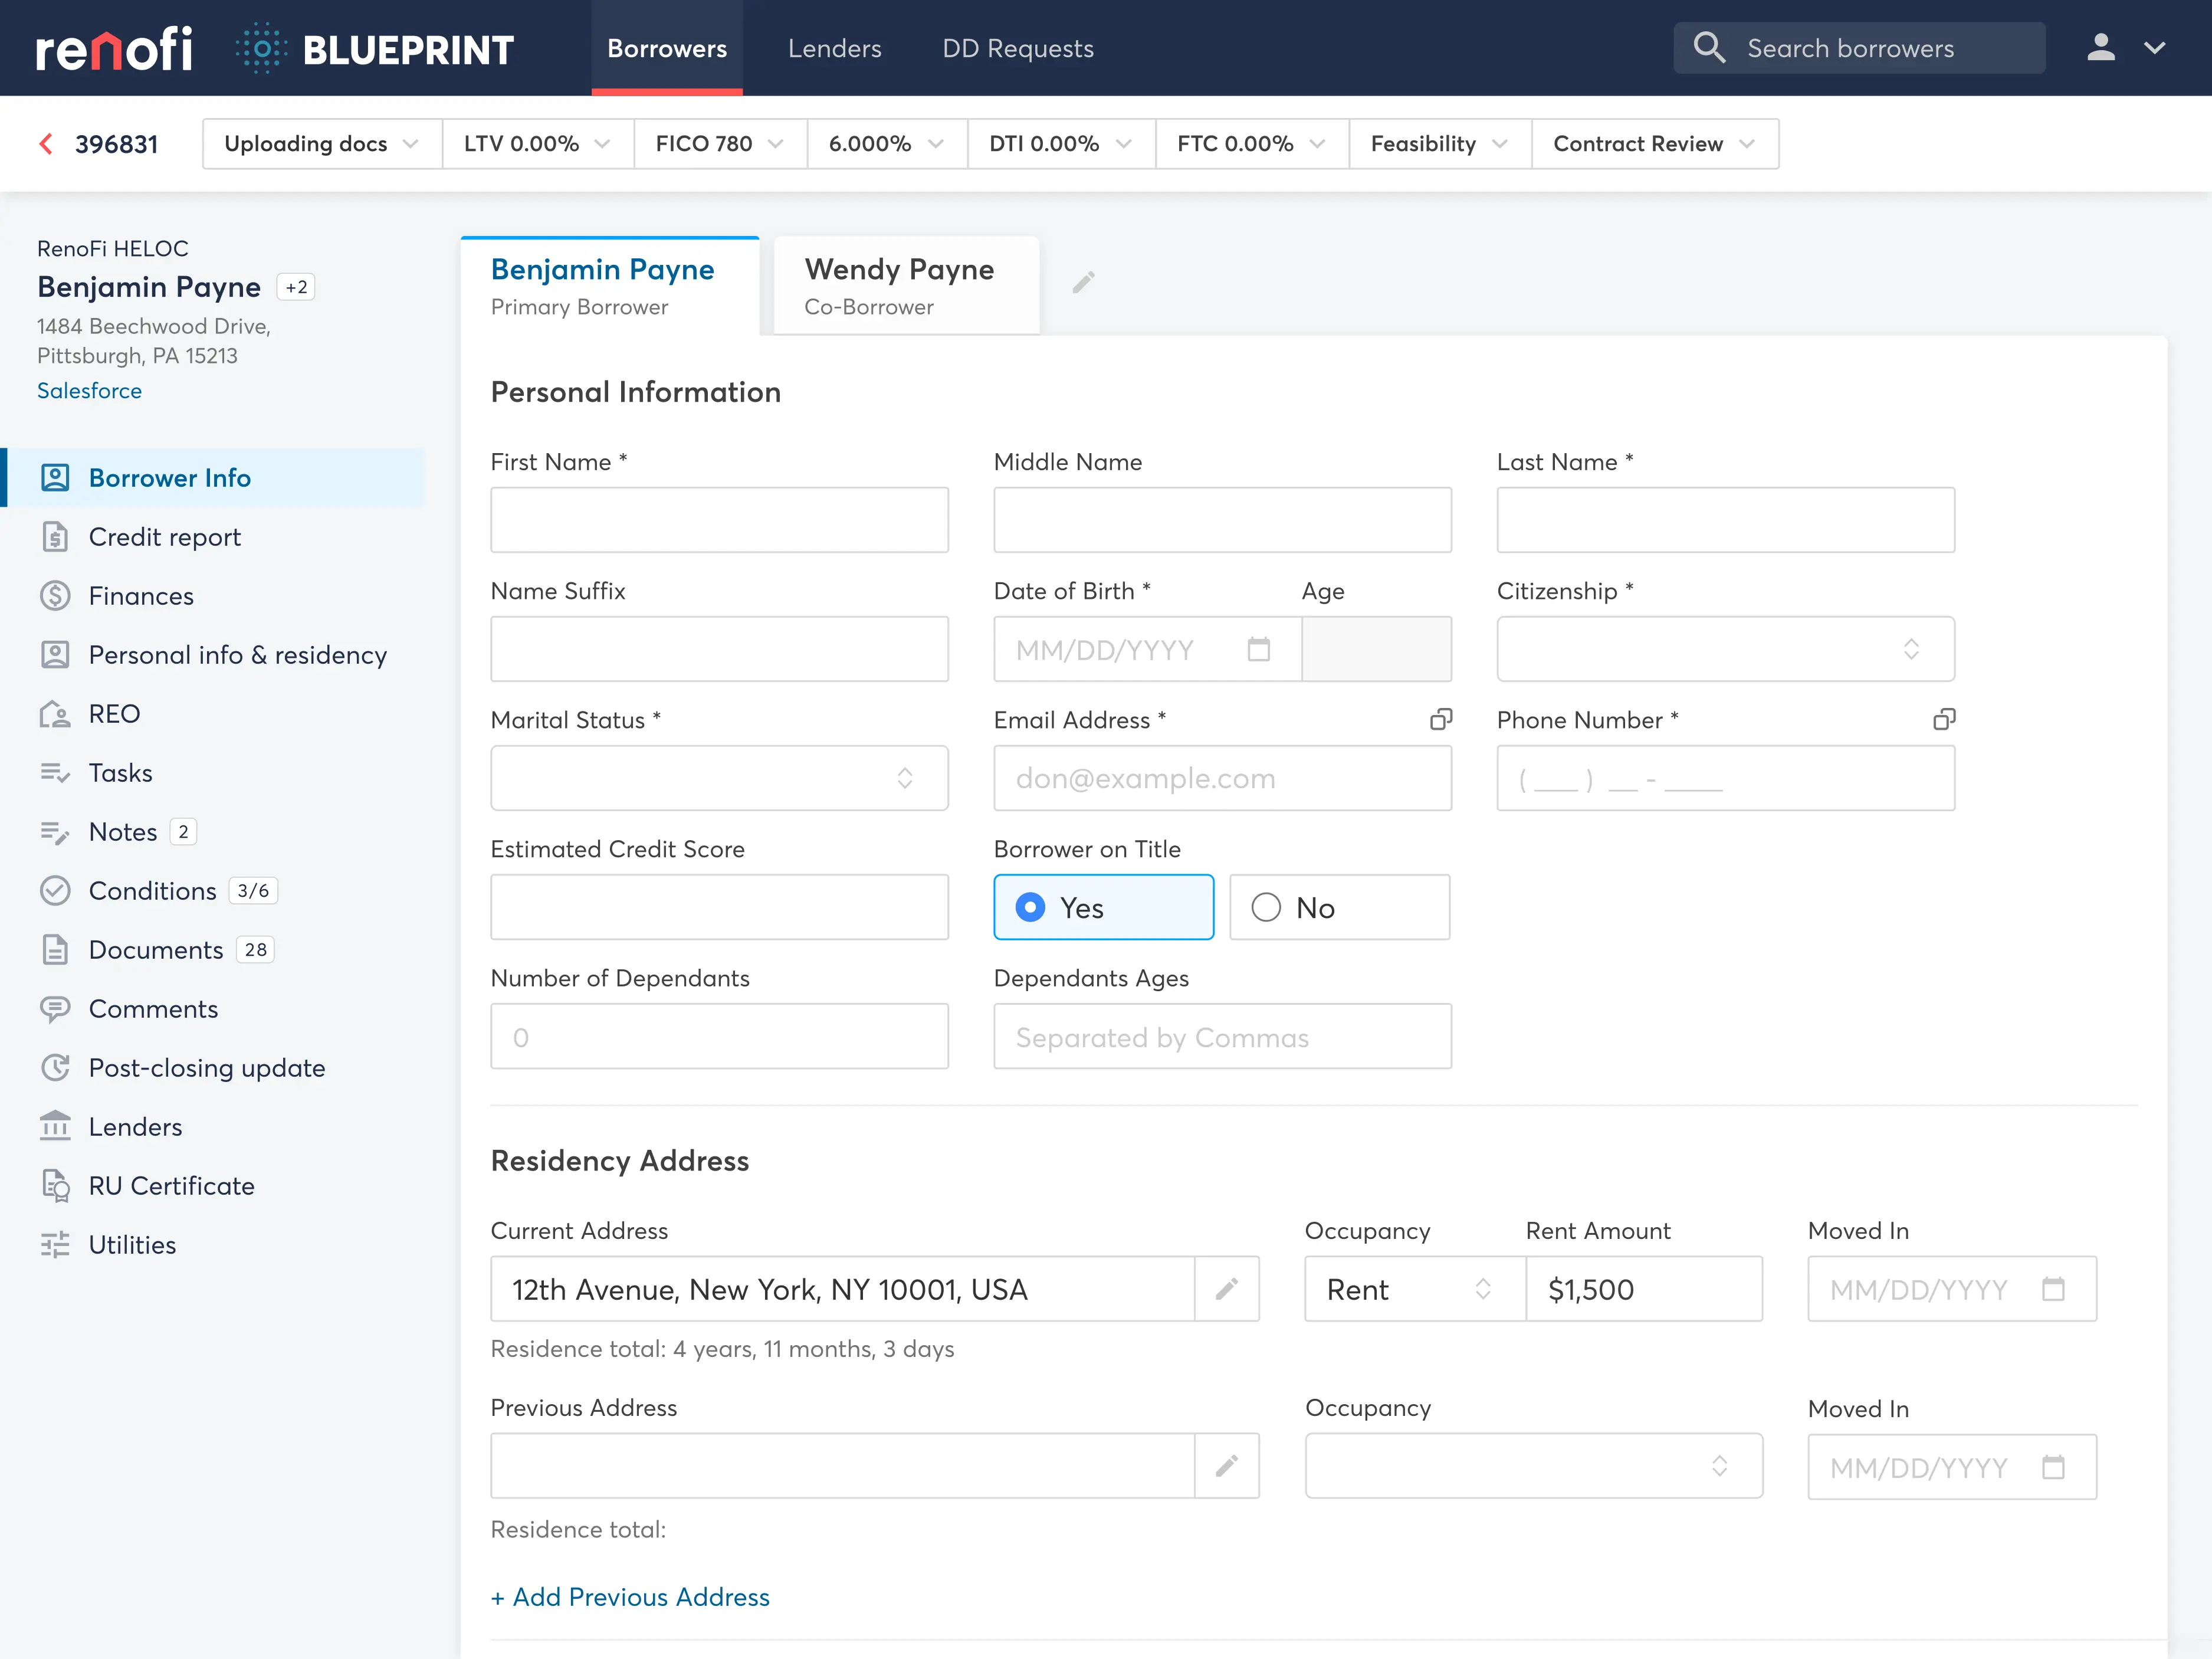Expand the user account chevron menu

pyautogui.click(x=2155, y=48)
